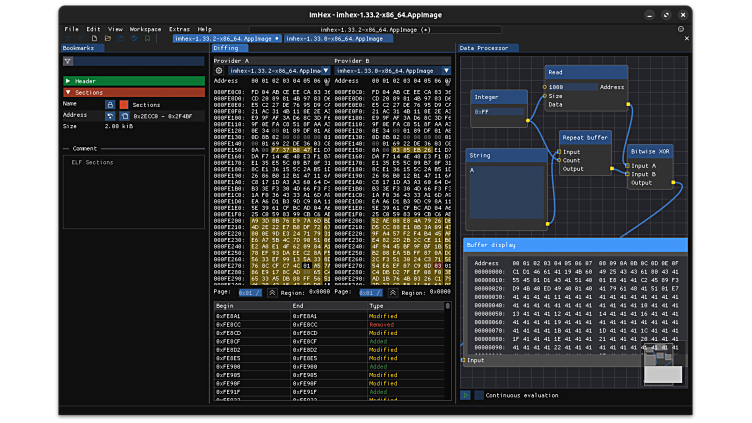Click the jump-to-address icon in Address row
The image size is (752, 423).
tap(110, 116)
